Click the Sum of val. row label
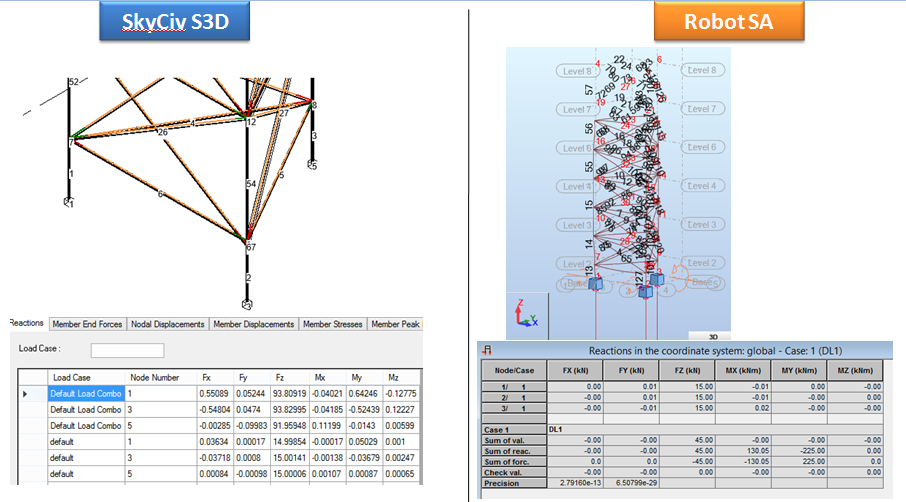906x502 pixels. pos(514,440)
